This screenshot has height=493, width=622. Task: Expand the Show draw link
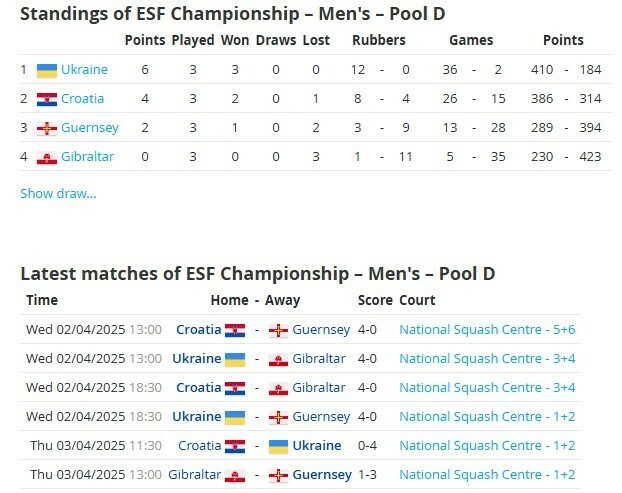point(58,193)
